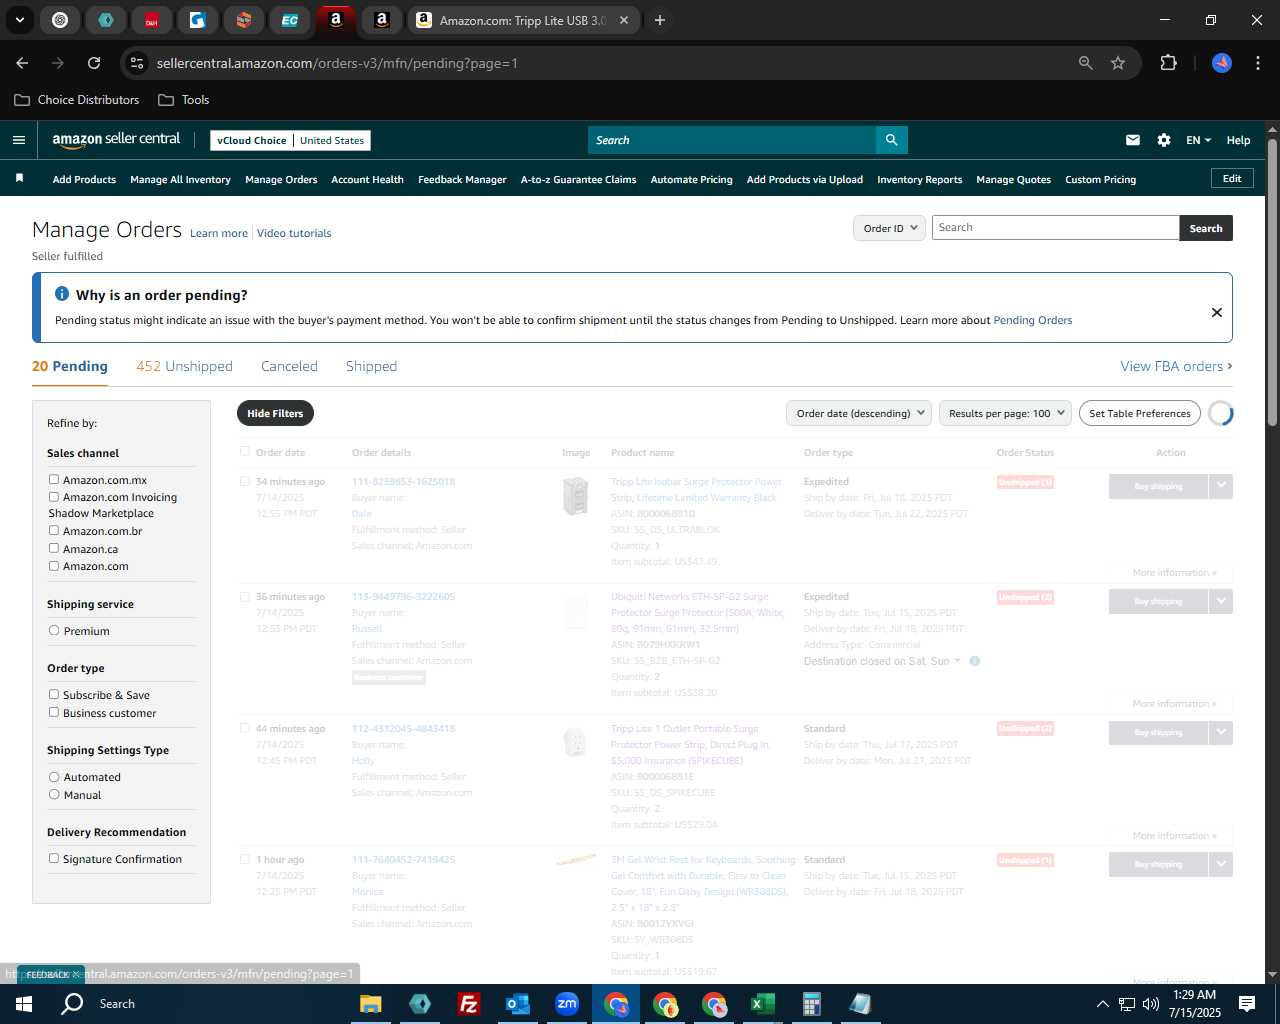Open the settings gear icon
1280x1024 pixels.
[1164, 140]
